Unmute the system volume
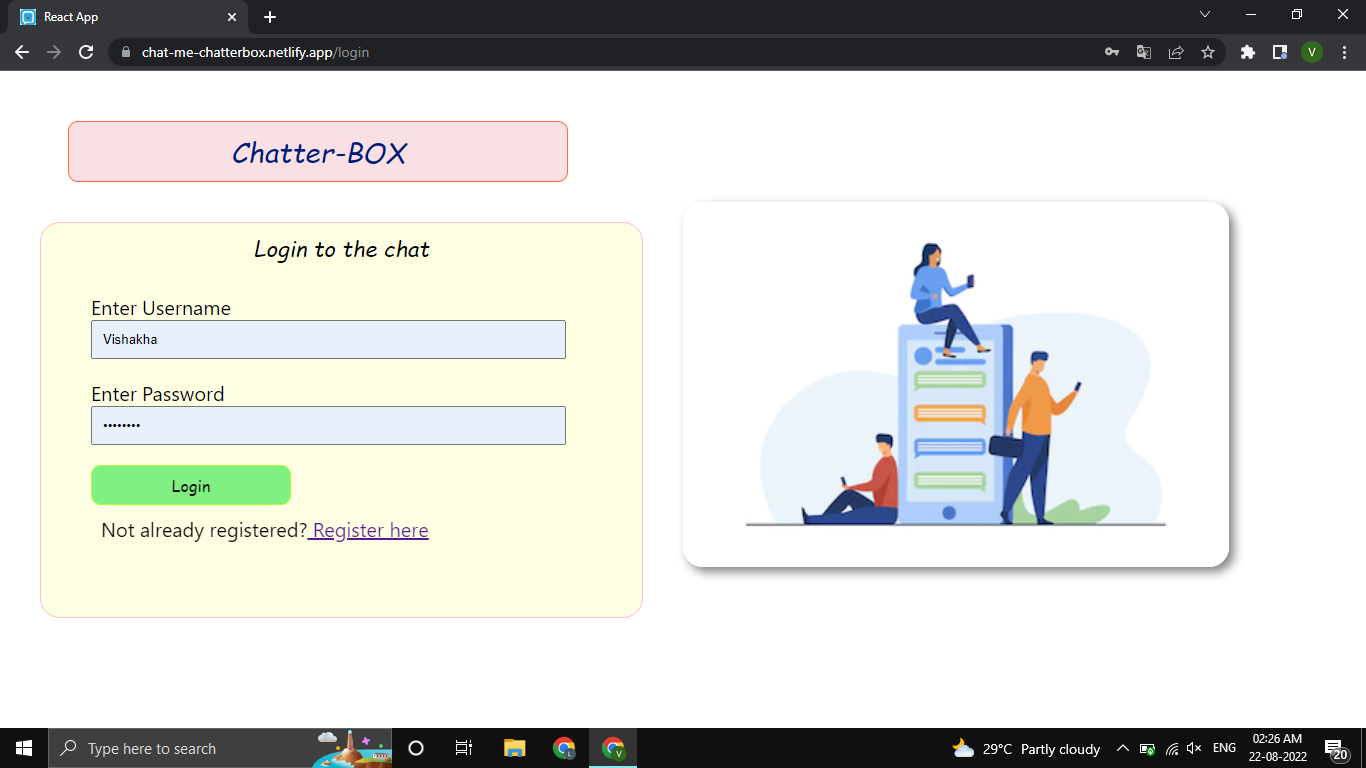Image resolution: width=1366 pixels, height=768 pixels. pos(1194,747)
